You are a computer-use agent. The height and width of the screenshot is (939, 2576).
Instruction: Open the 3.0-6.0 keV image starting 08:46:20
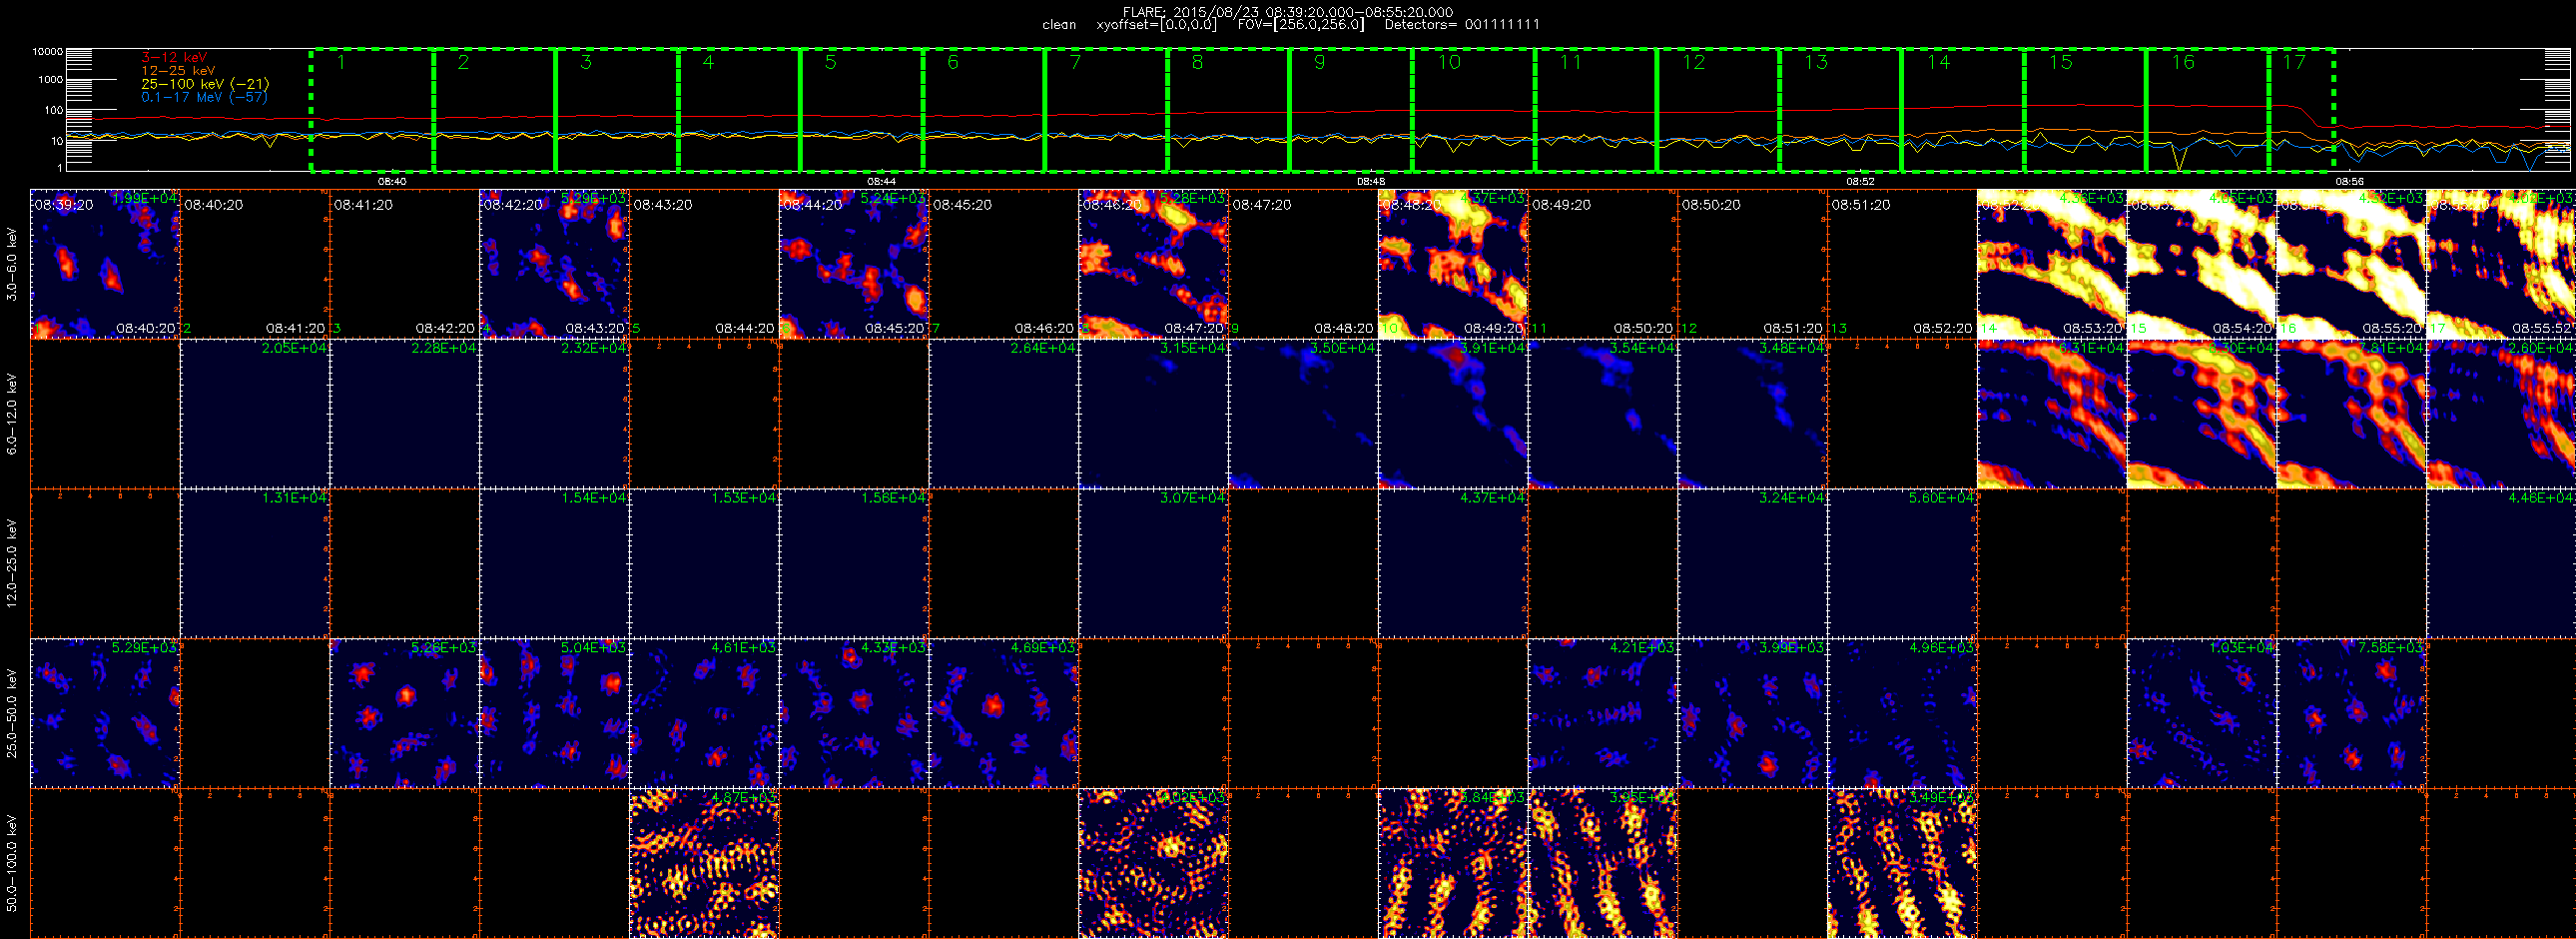point(1154,264)
